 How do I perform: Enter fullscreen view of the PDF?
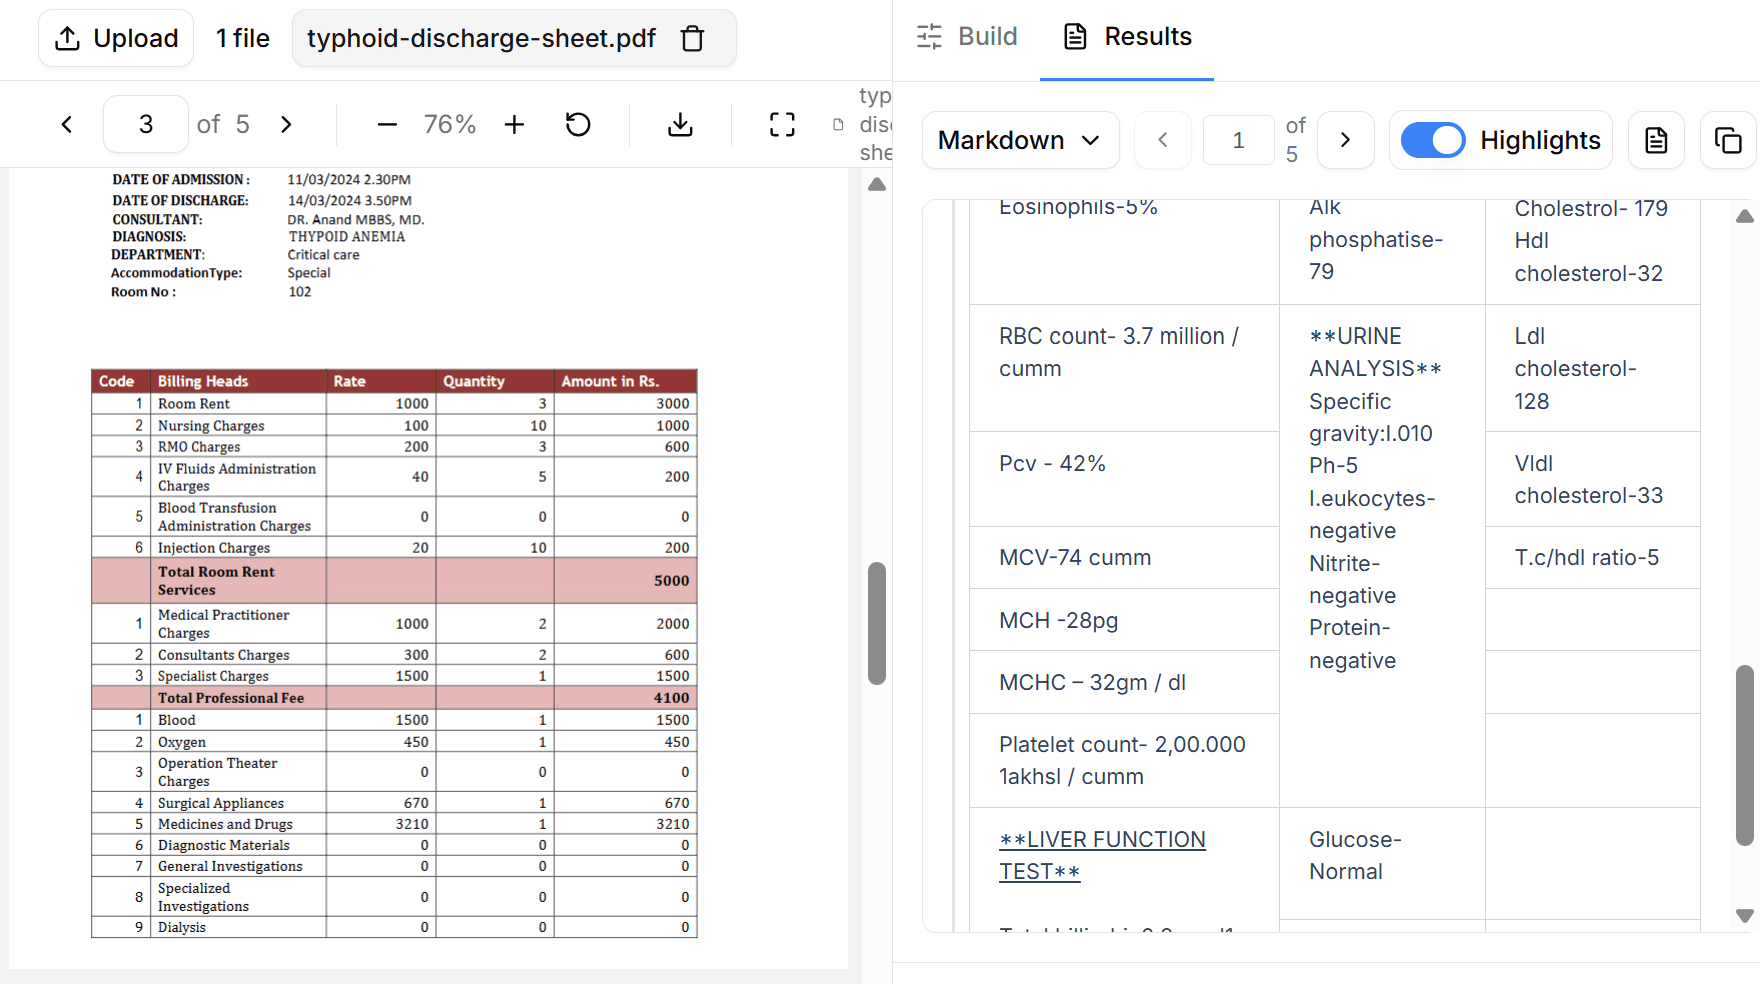pyautogui.click(x=781, y=124)
